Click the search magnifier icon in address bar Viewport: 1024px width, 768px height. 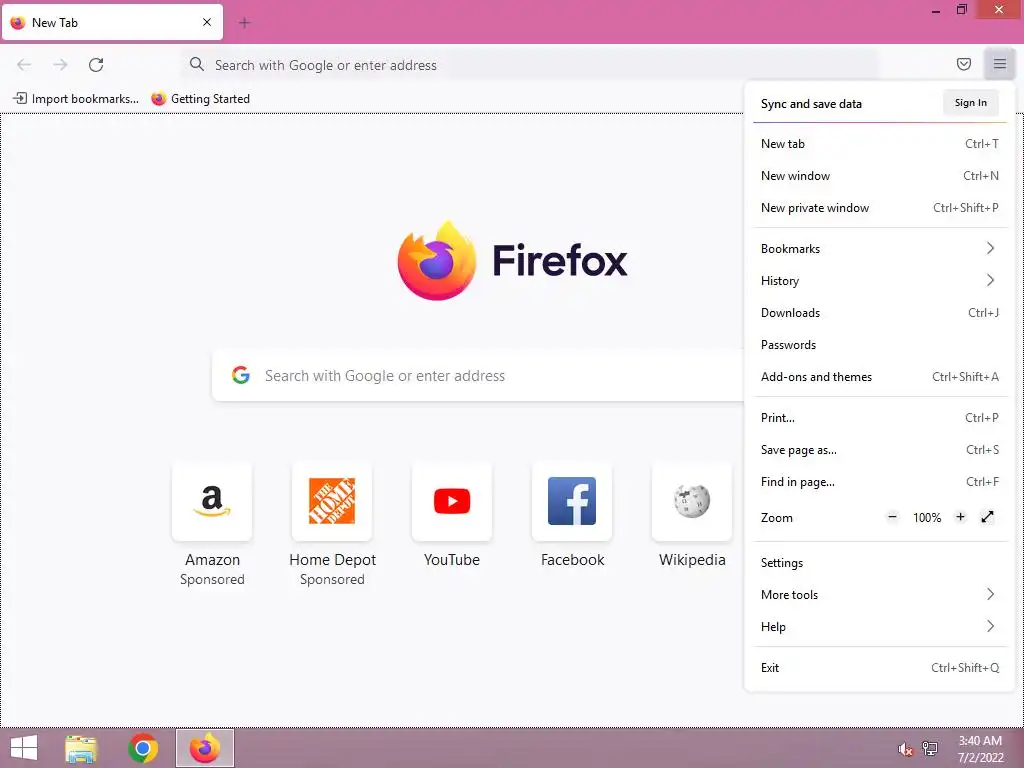click(x=197, y=64)
